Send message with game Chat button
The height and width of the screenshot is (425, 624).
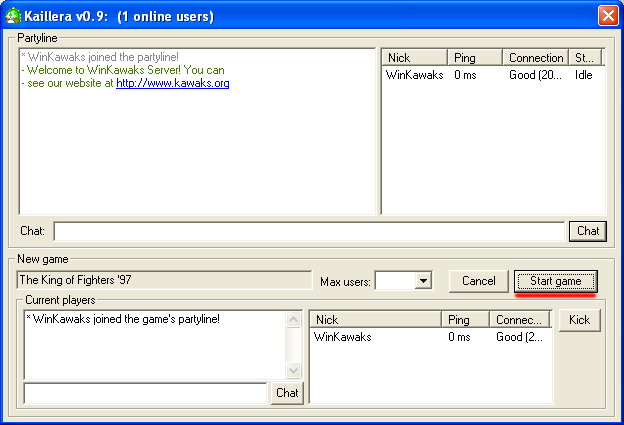coord(287,393)
